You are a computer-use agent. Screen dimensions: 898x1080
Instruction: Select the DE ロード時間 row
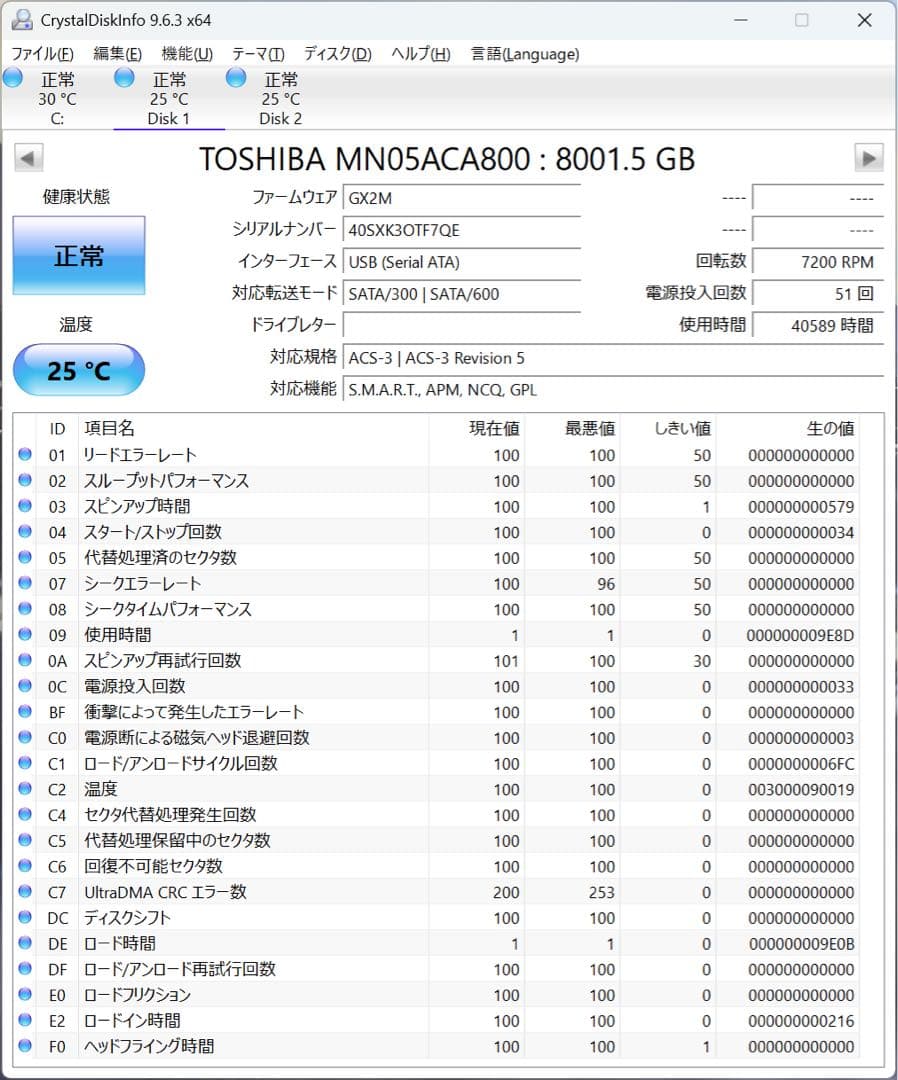coord(437,943)
